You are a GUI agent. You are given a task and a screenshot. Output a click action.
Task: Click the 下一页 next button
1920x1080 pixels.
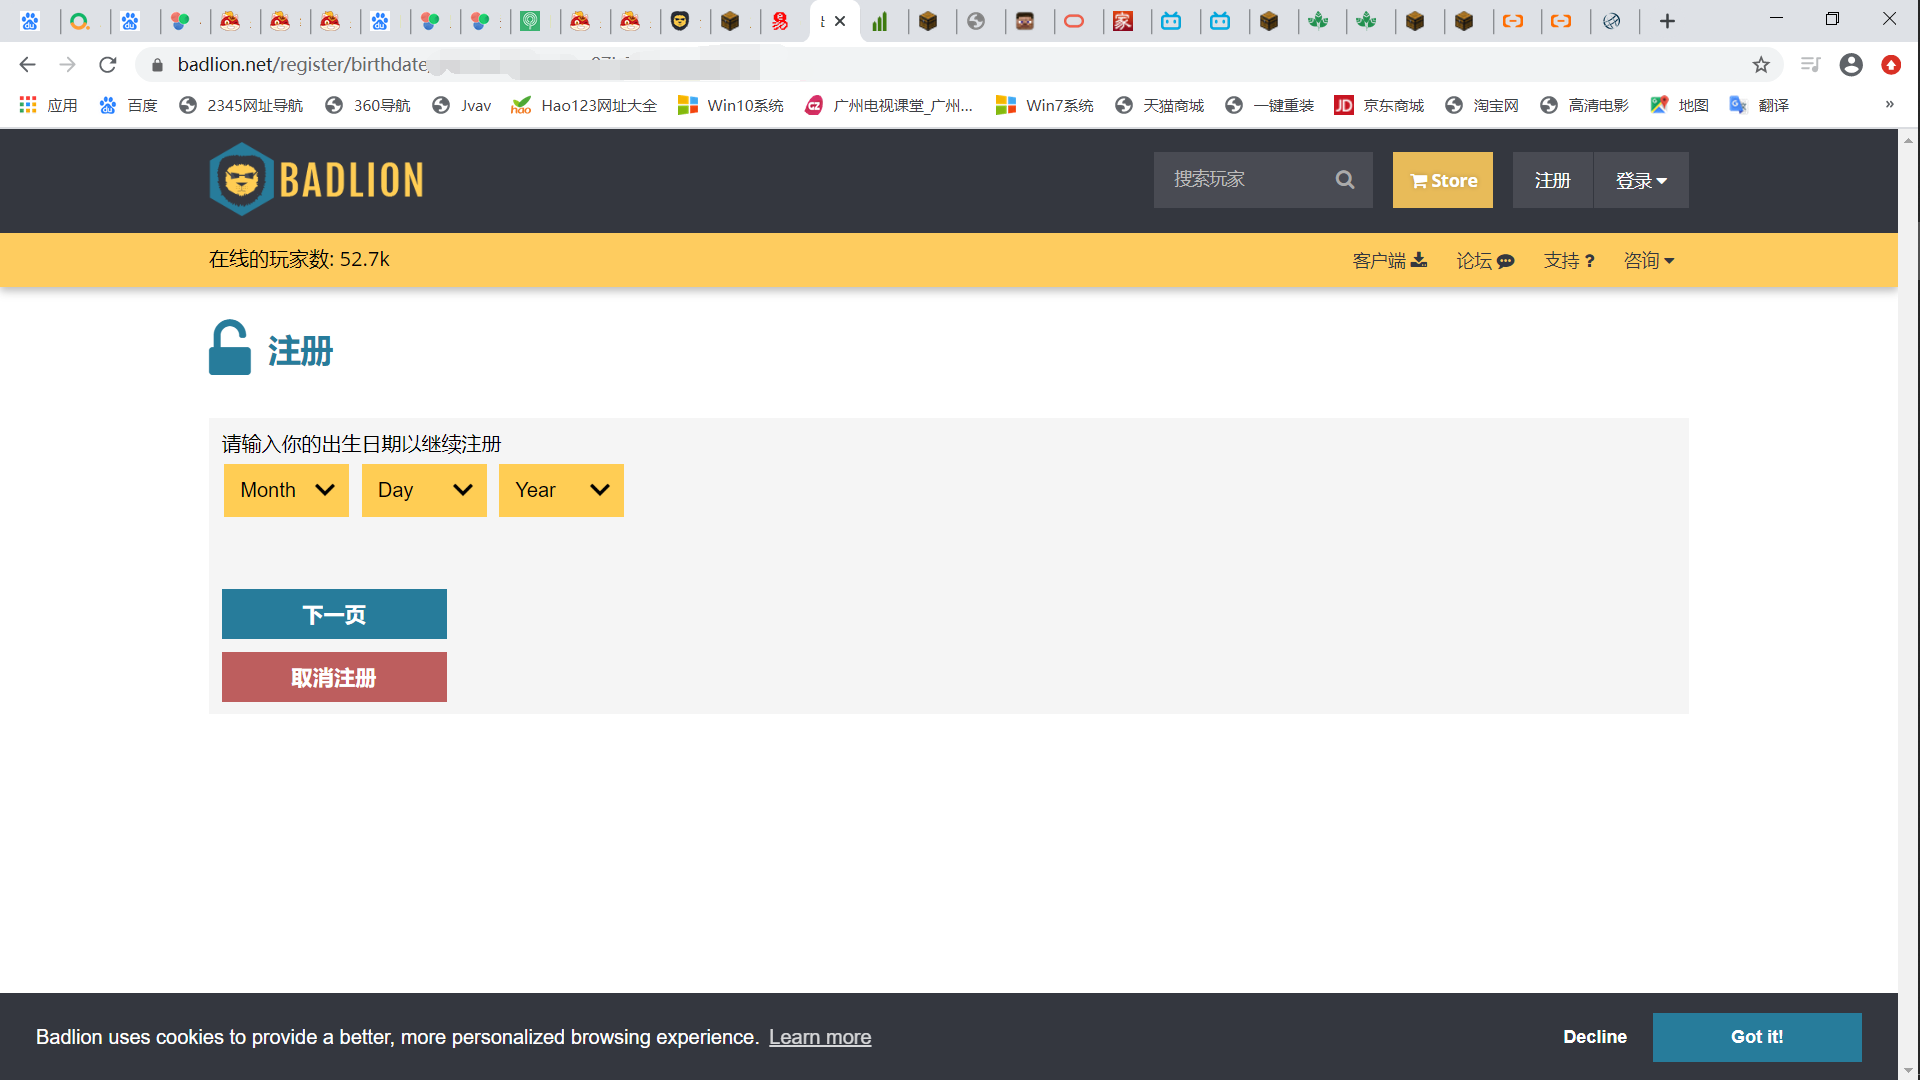tap(334, 614)
